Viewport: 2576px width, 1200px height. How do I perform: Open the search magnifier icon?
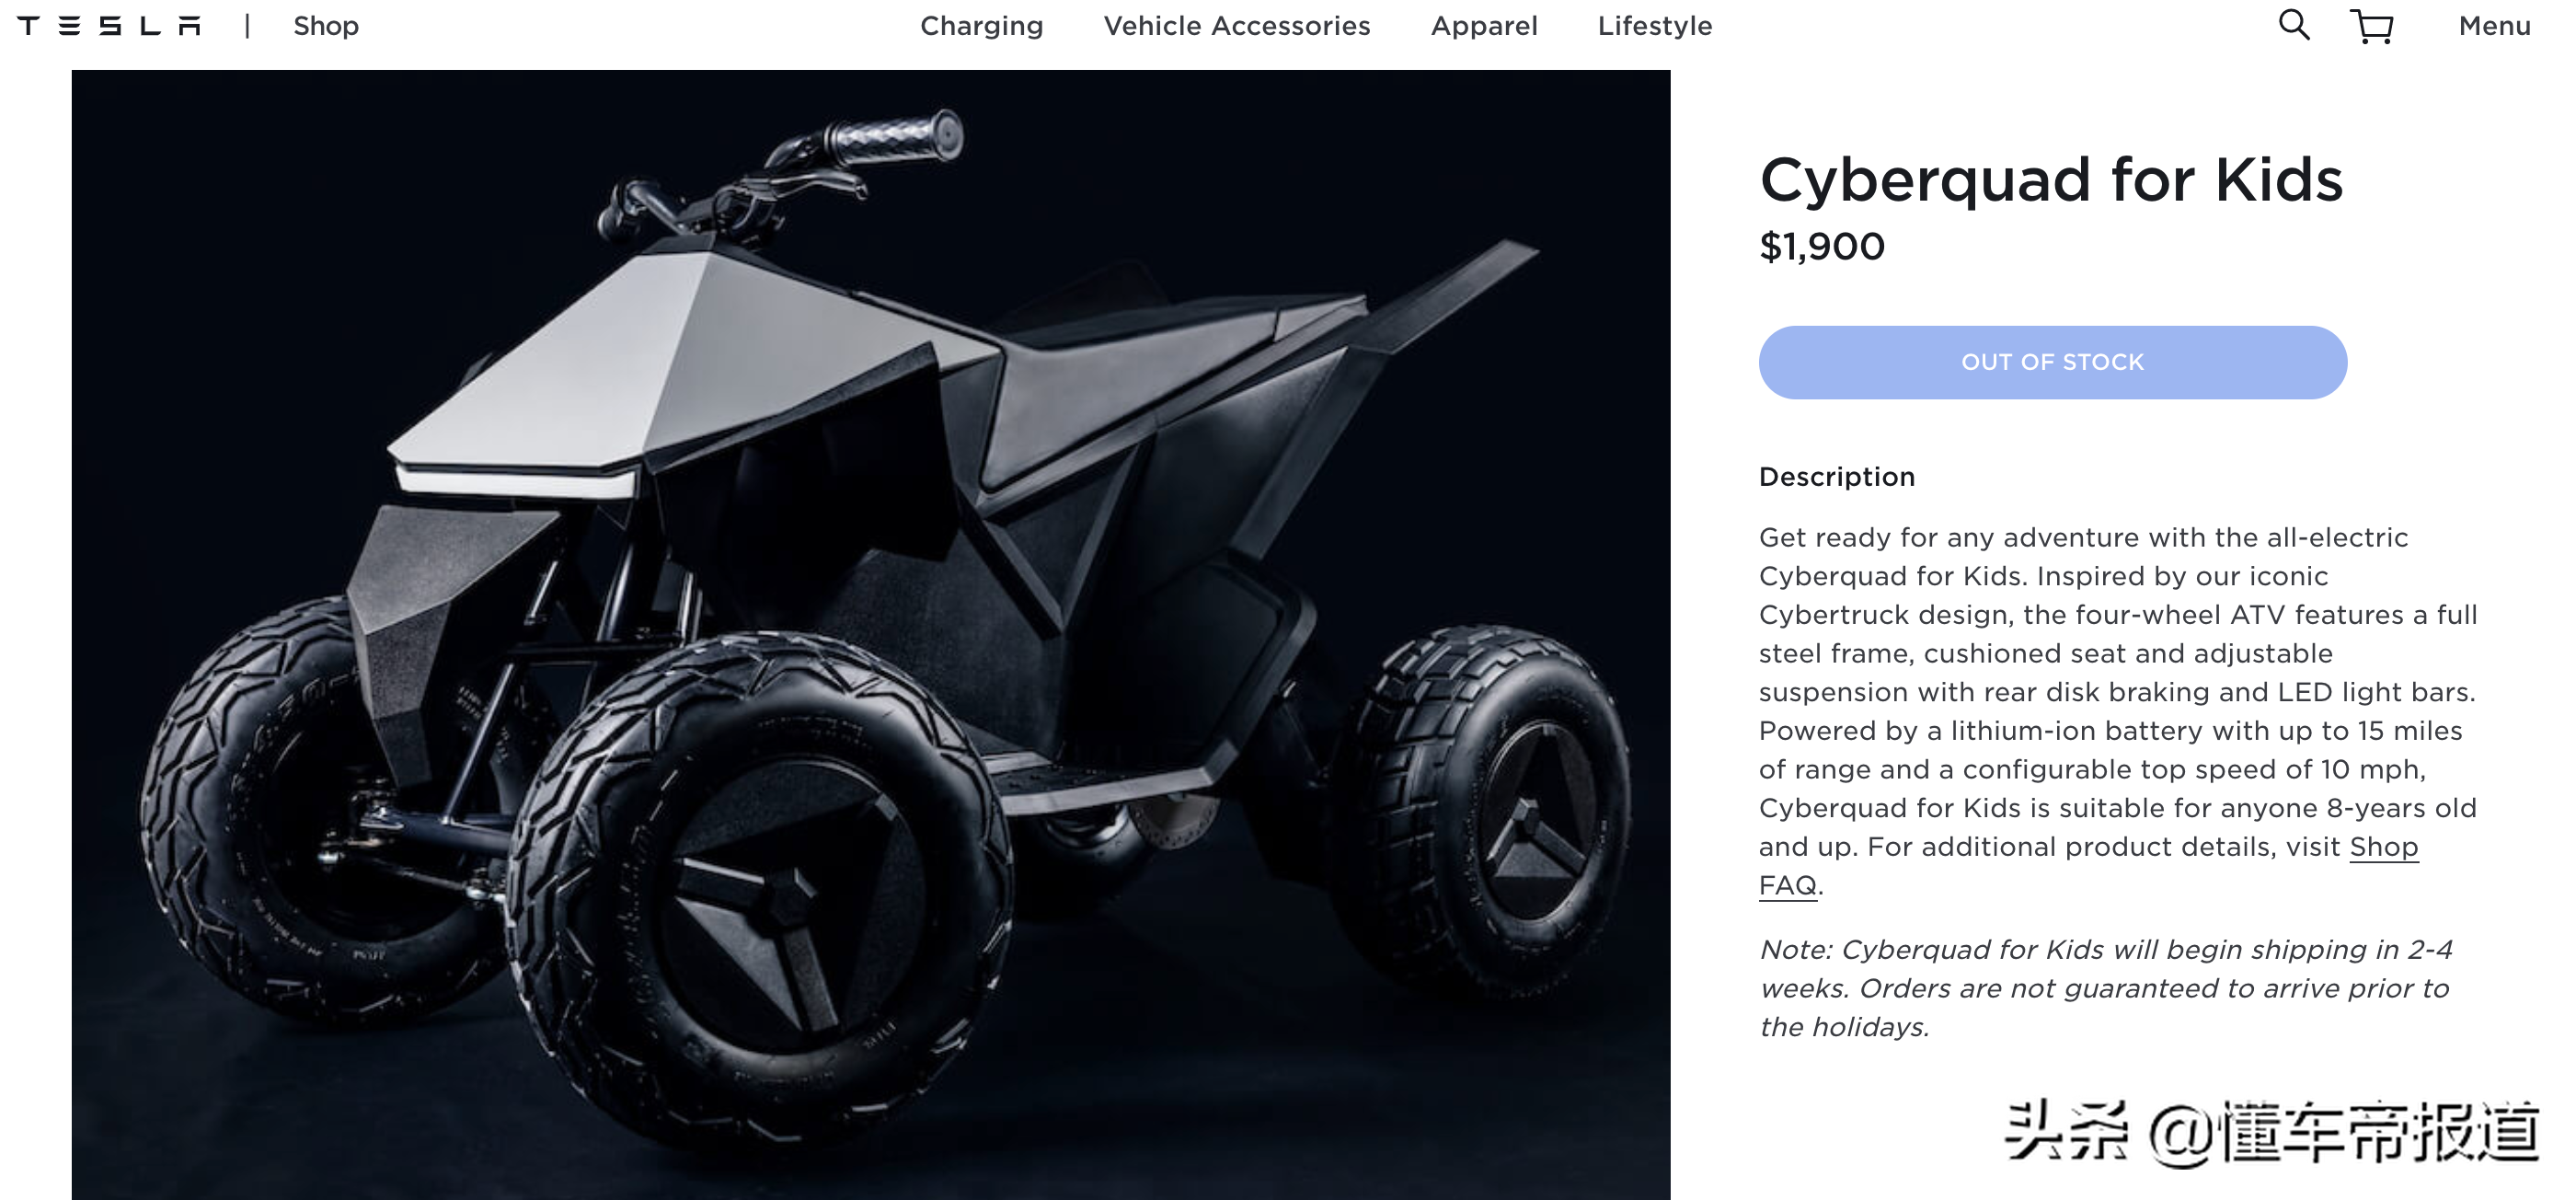2294,25
